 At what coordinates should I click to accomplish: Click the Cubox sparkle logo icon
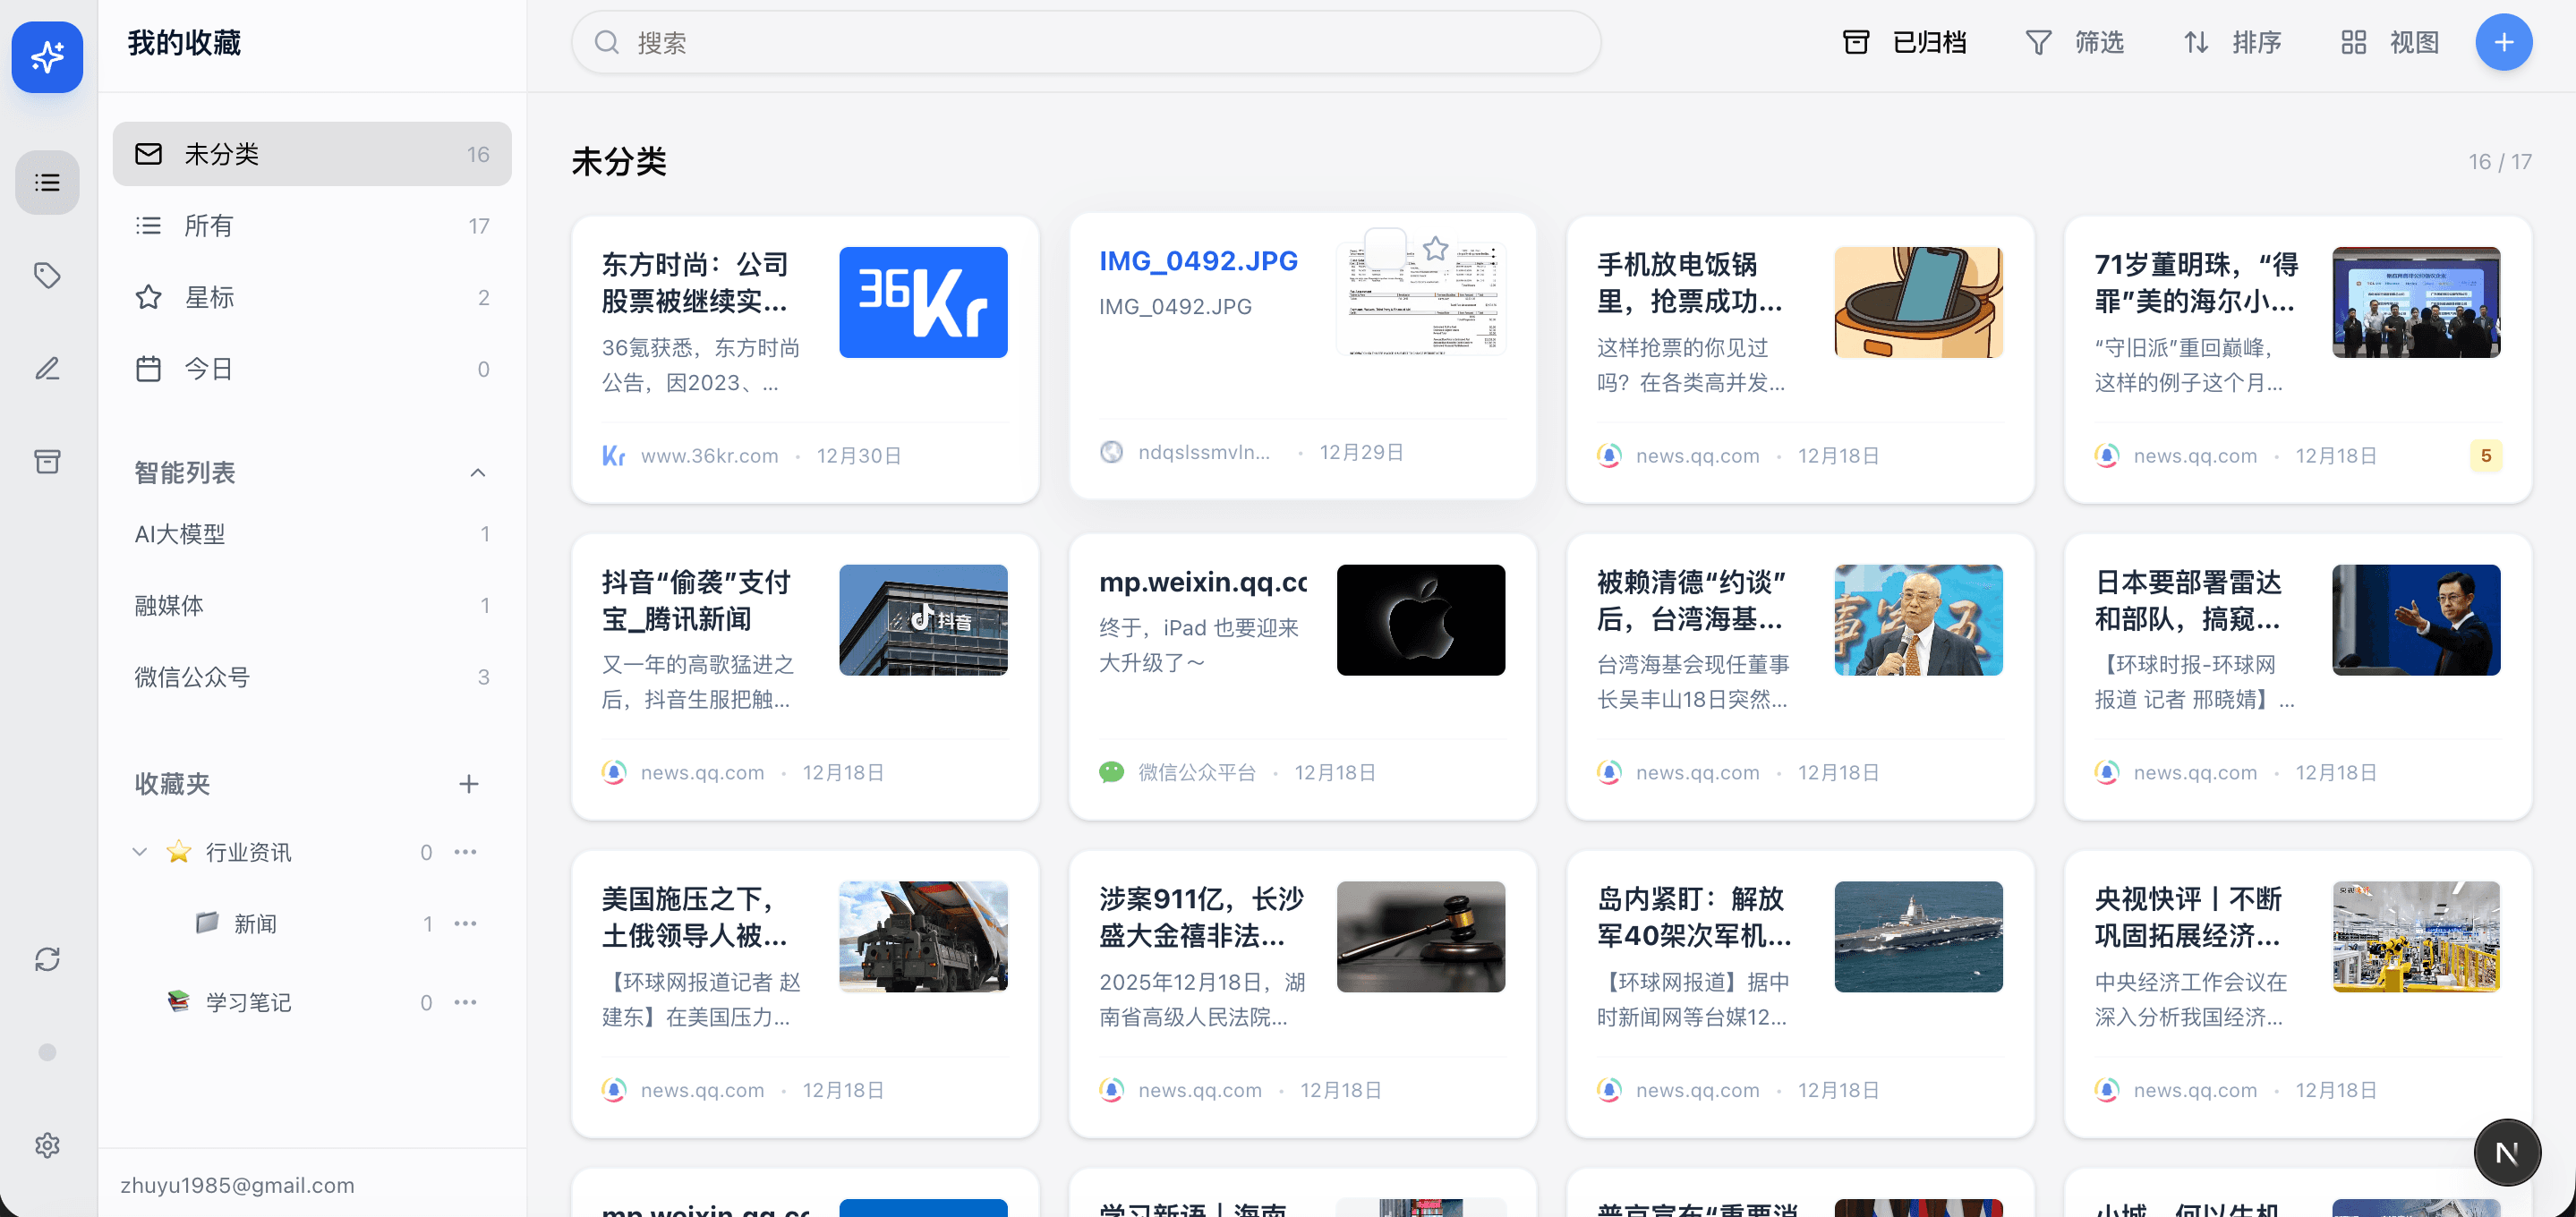tap(47, 57)
